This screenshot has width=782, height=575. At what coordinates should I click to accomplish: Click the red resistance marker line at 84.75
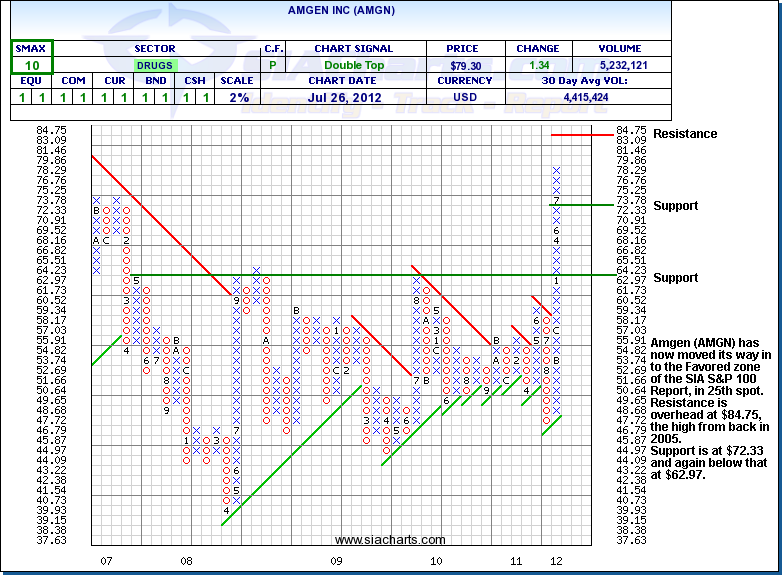coord(580,134)
